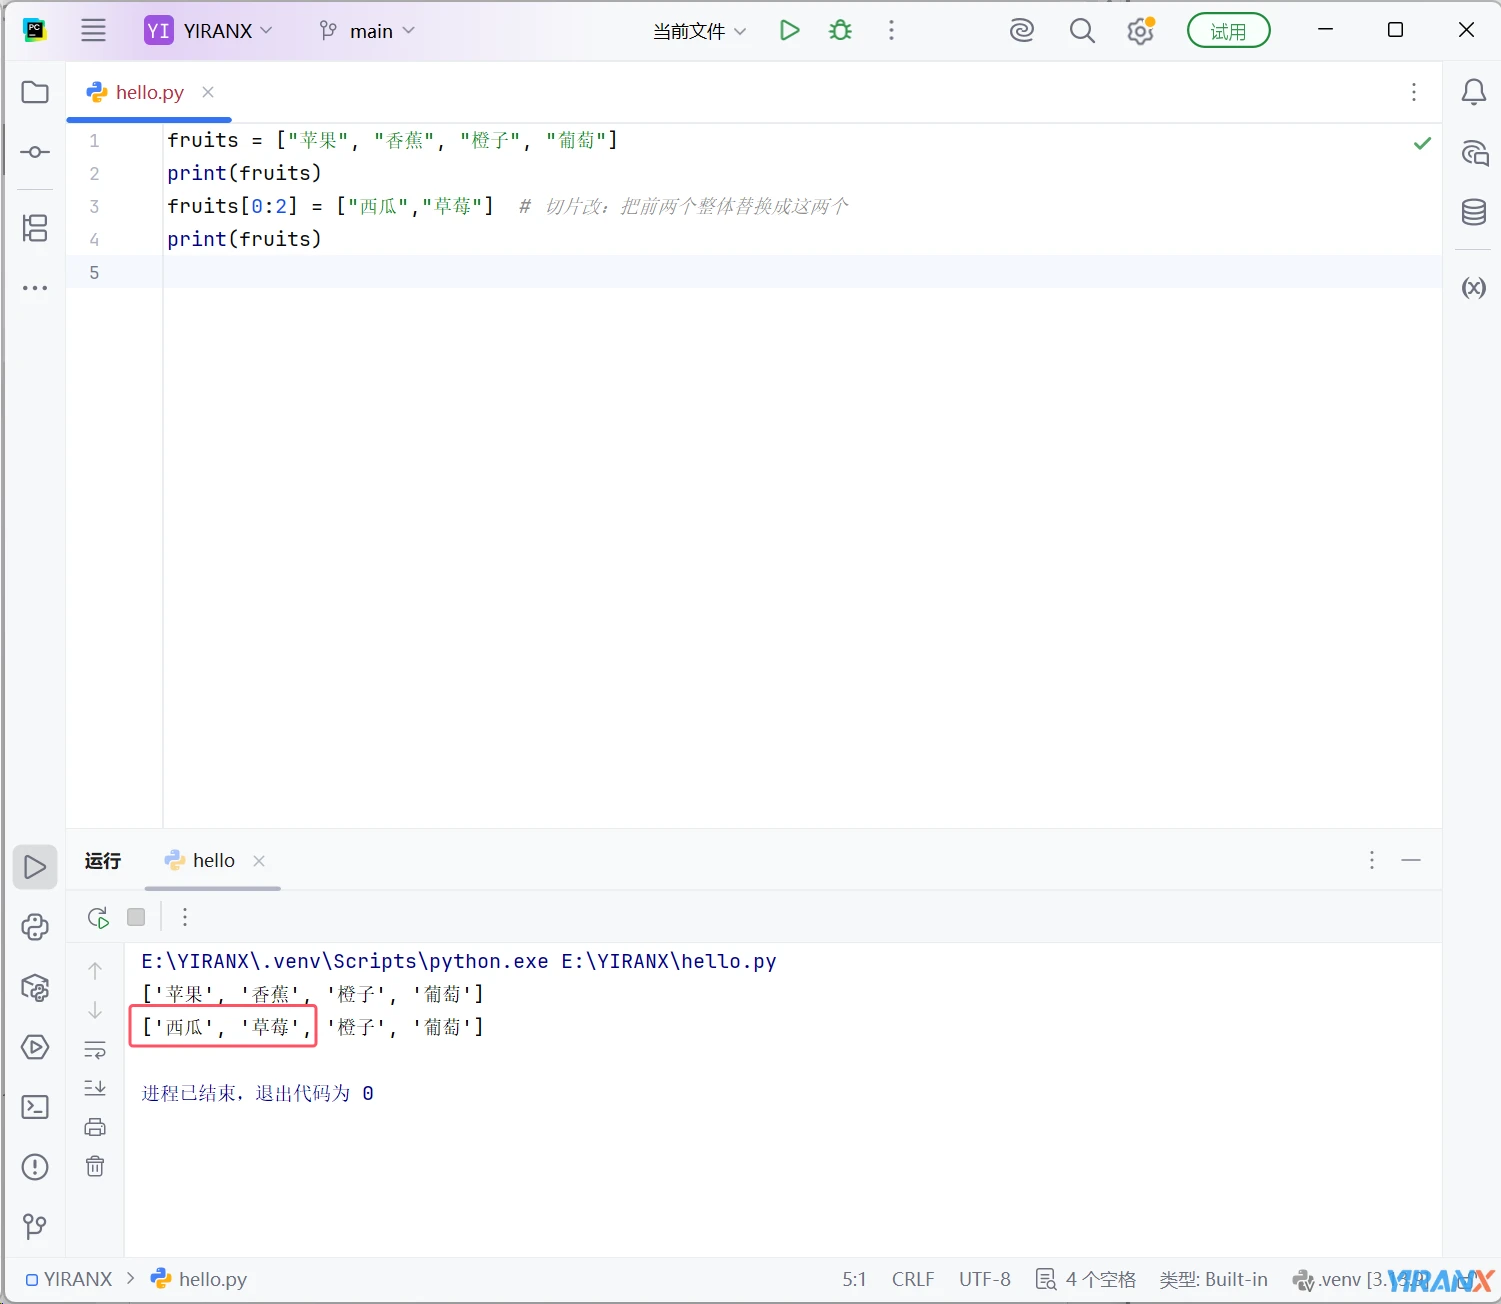Change CRLF line separator
The height and width of the screenshot is (1304, 1501).
[913, 1279]
